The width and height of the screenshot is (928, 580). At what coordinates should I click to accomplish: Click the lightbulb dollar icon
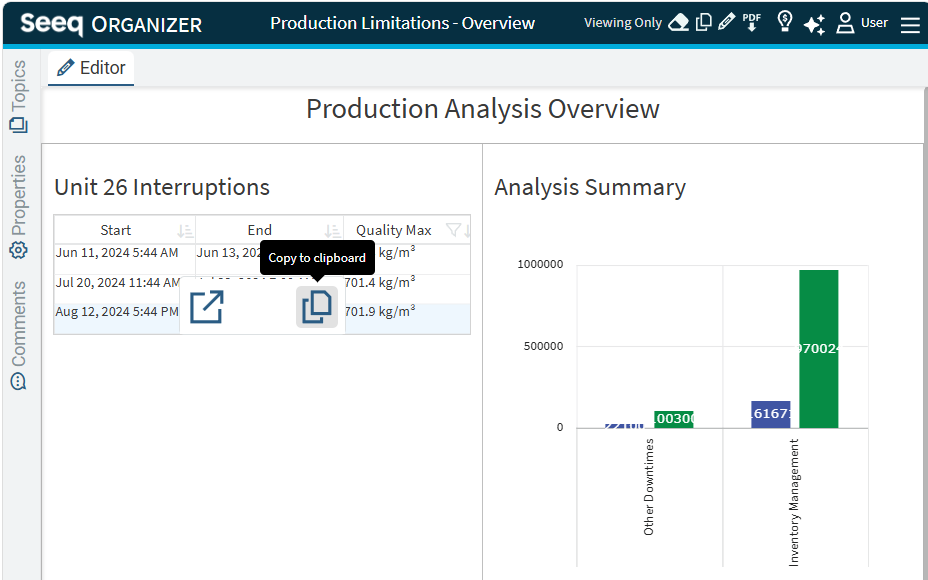click(785, 22)
